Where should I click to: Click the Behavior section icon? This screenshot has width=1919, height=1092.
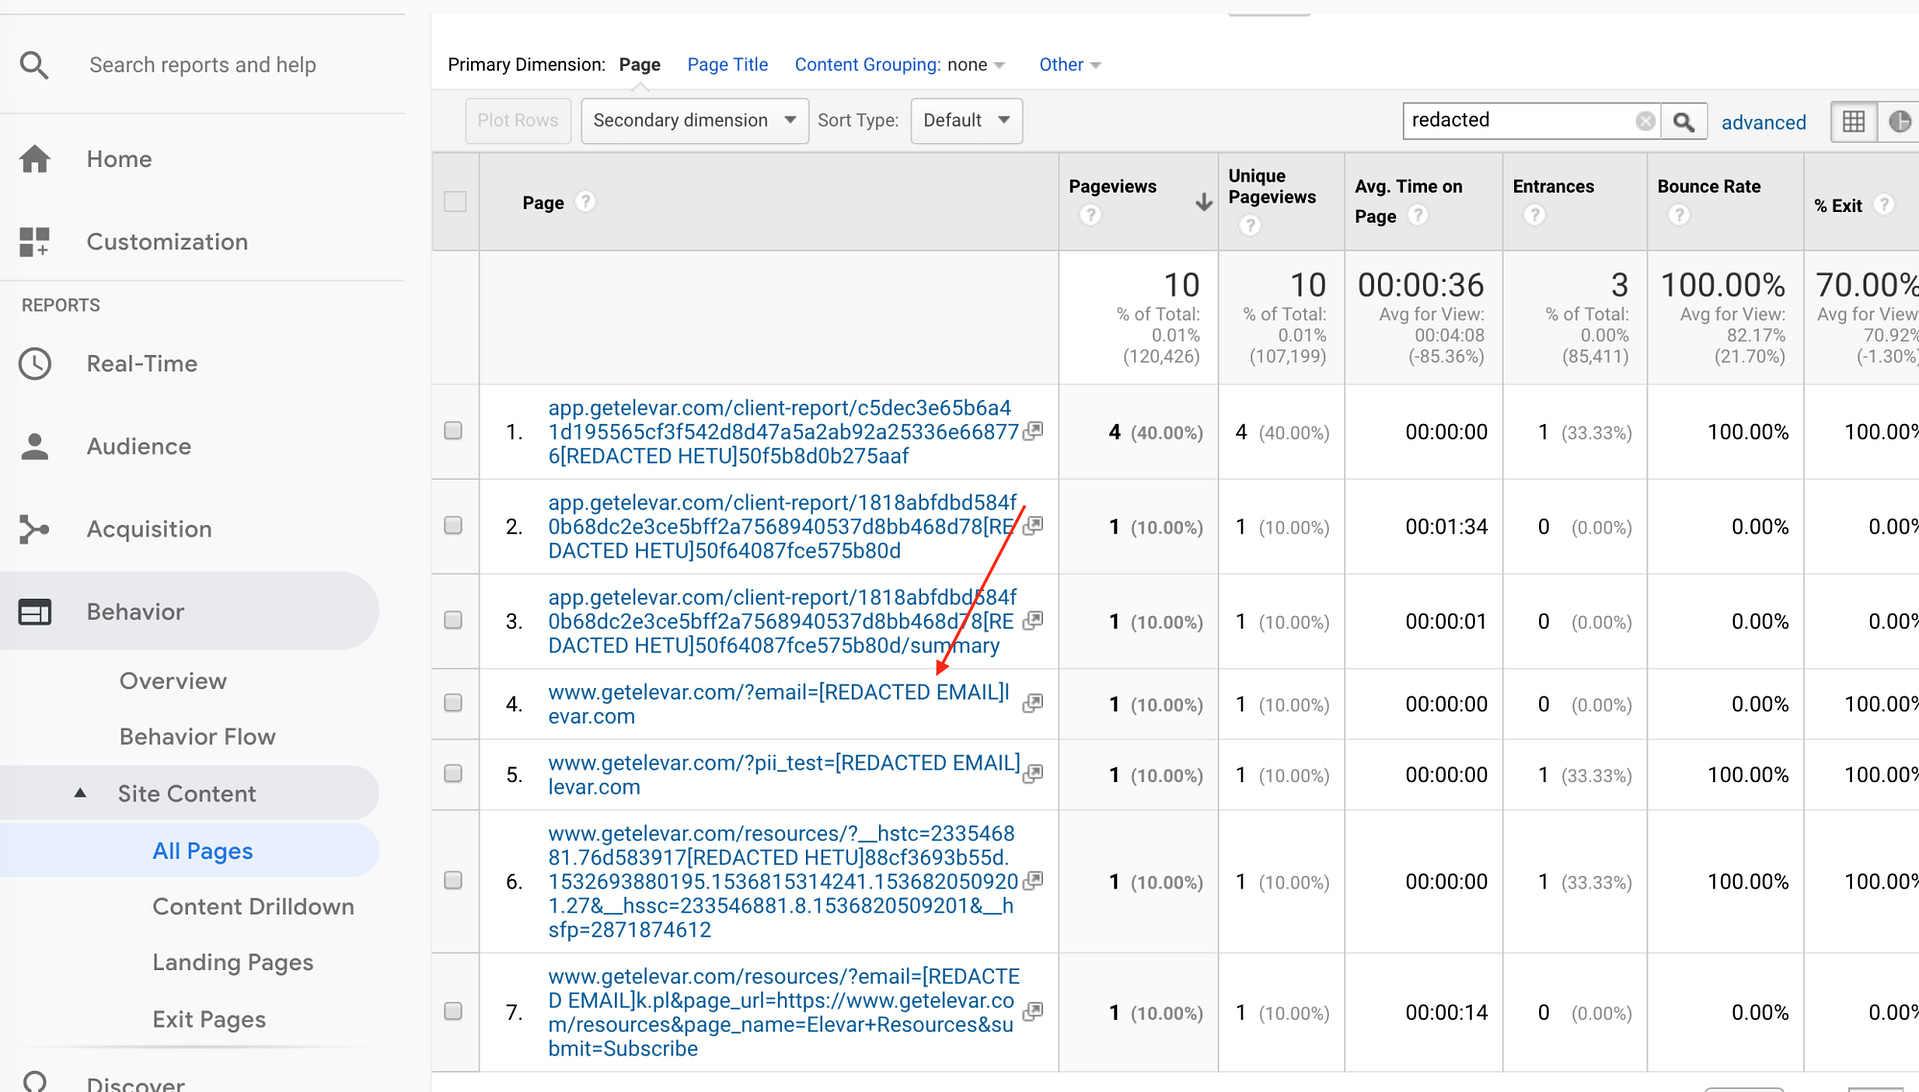click(35, 612)
